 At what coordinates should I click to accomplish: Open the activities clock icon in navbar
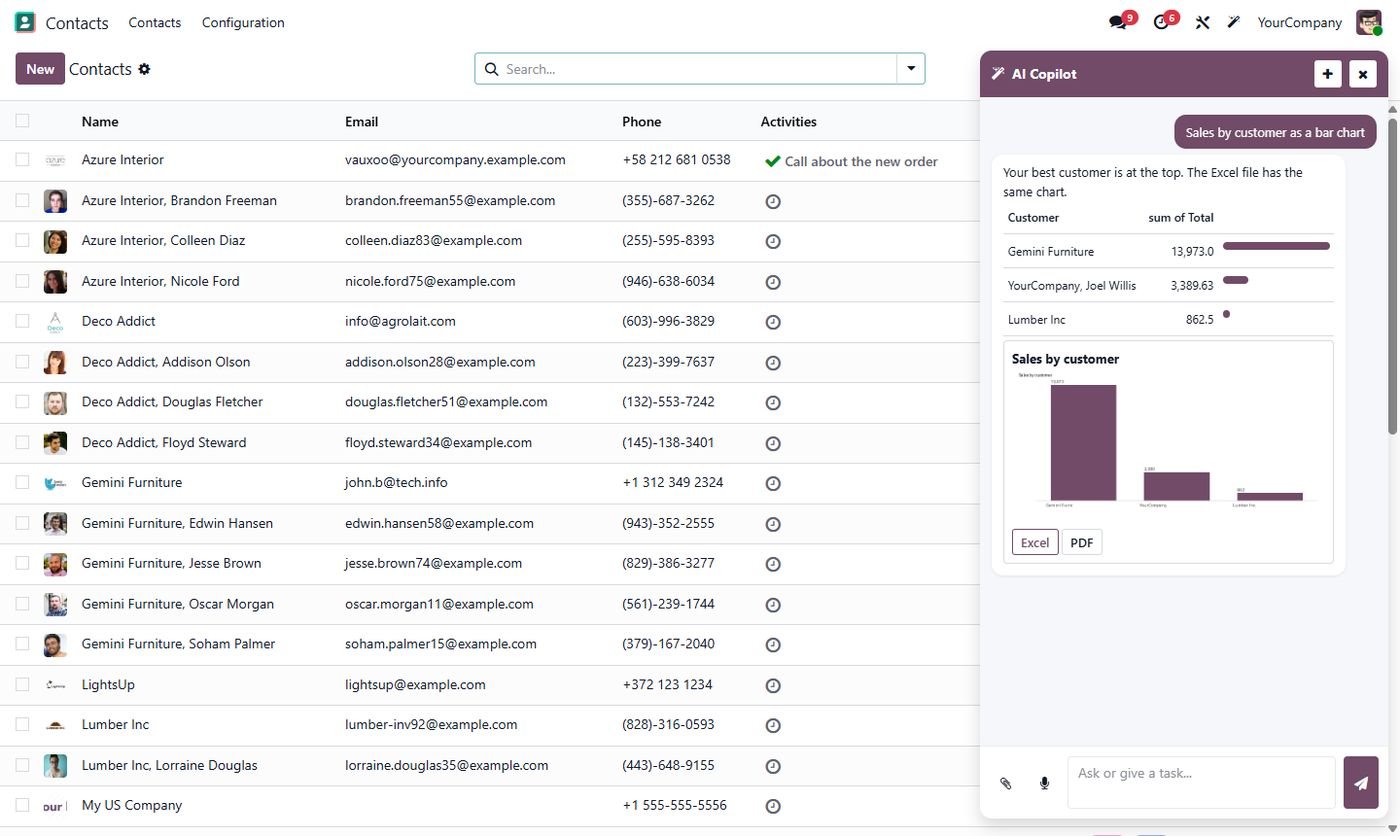(1161, 22)
